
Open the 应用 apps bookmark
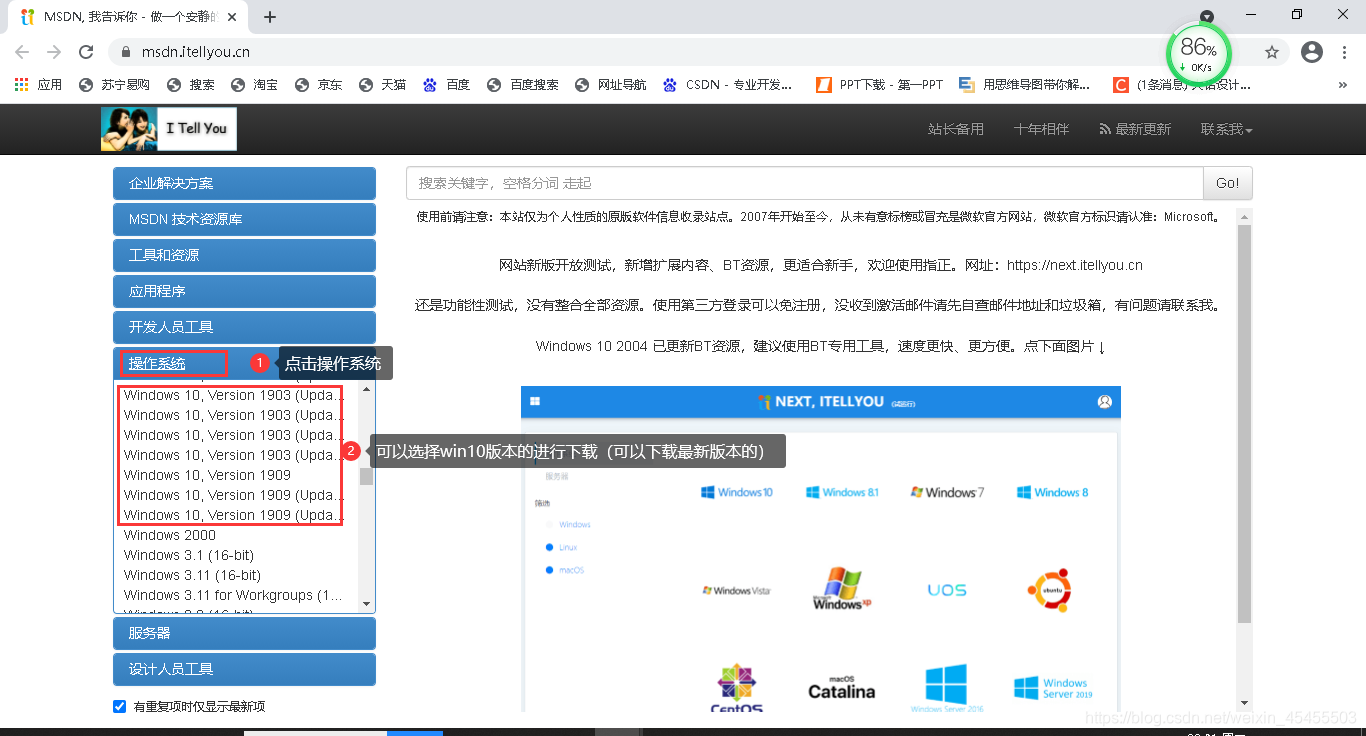point(38,85)
